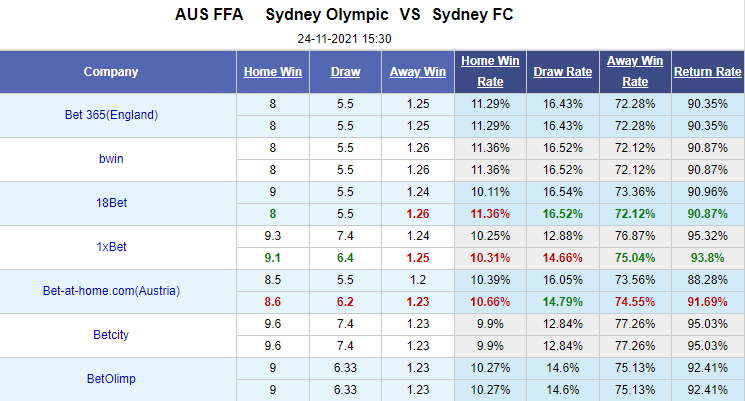Select 1xBet green away win rate 75.04%
This screenshot has height=401, width=745.
635,258
